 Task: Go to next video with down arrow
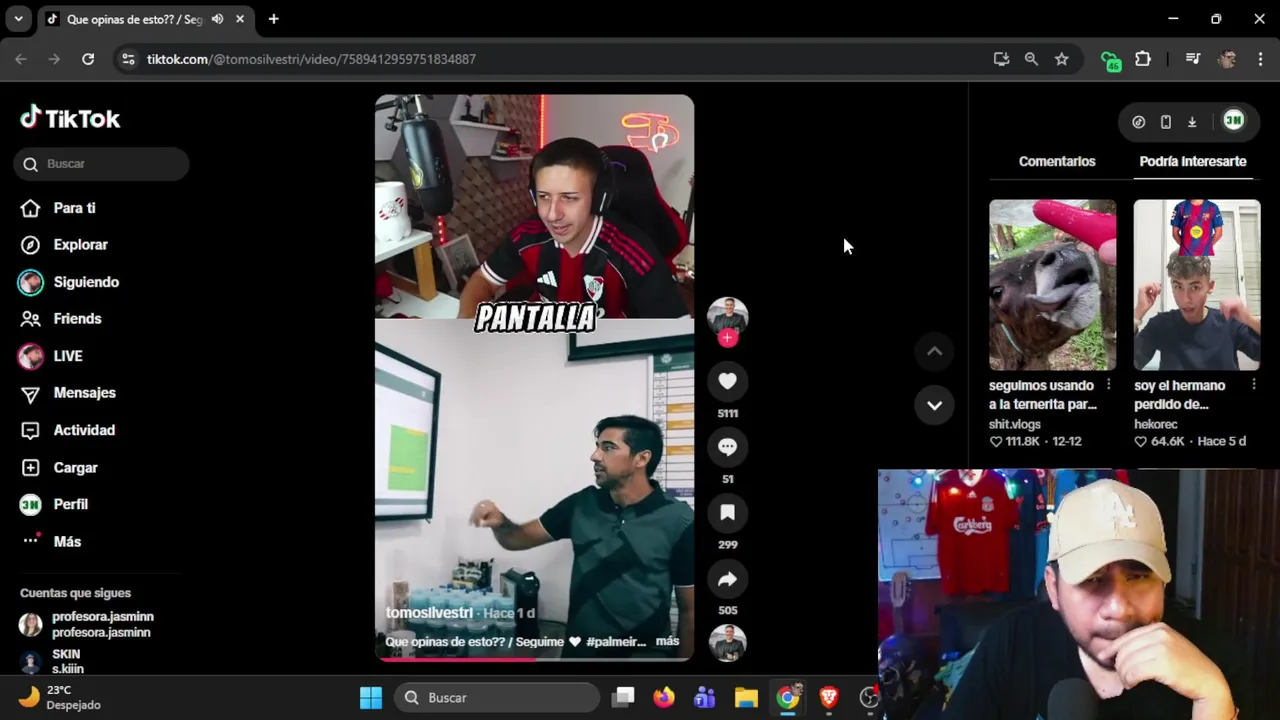934,405
